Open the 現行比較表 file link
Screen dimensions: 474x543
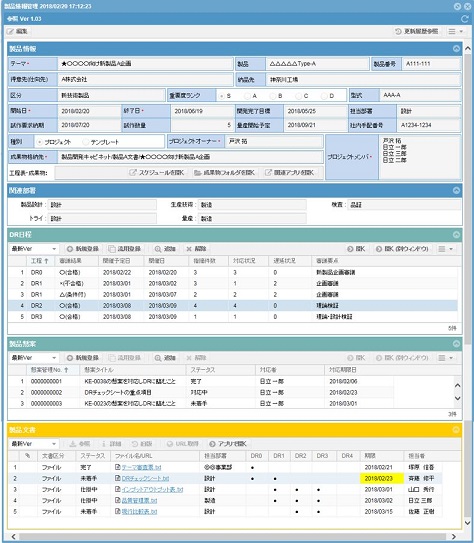coord(140,512)
